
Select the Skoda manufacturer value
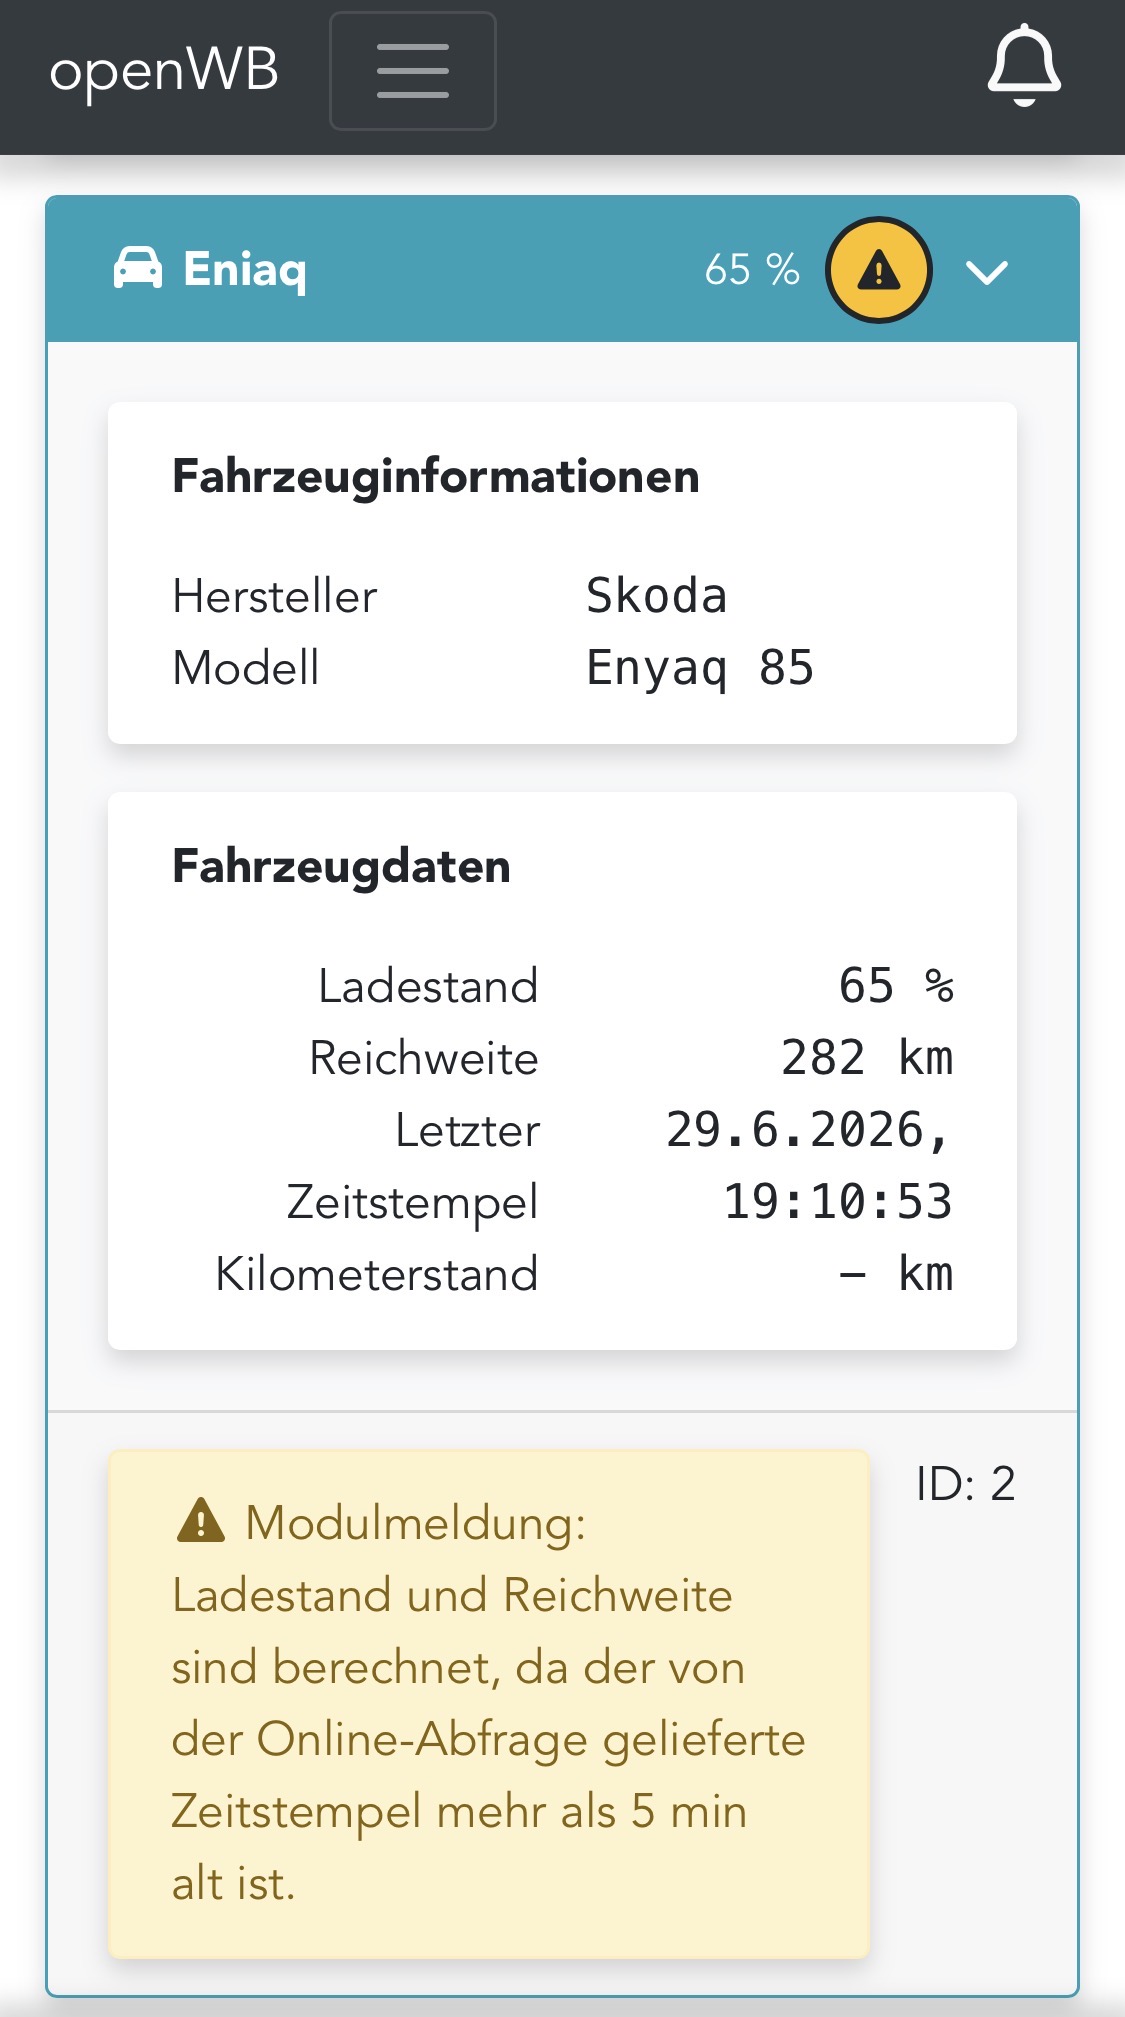[x=656, y=596]
